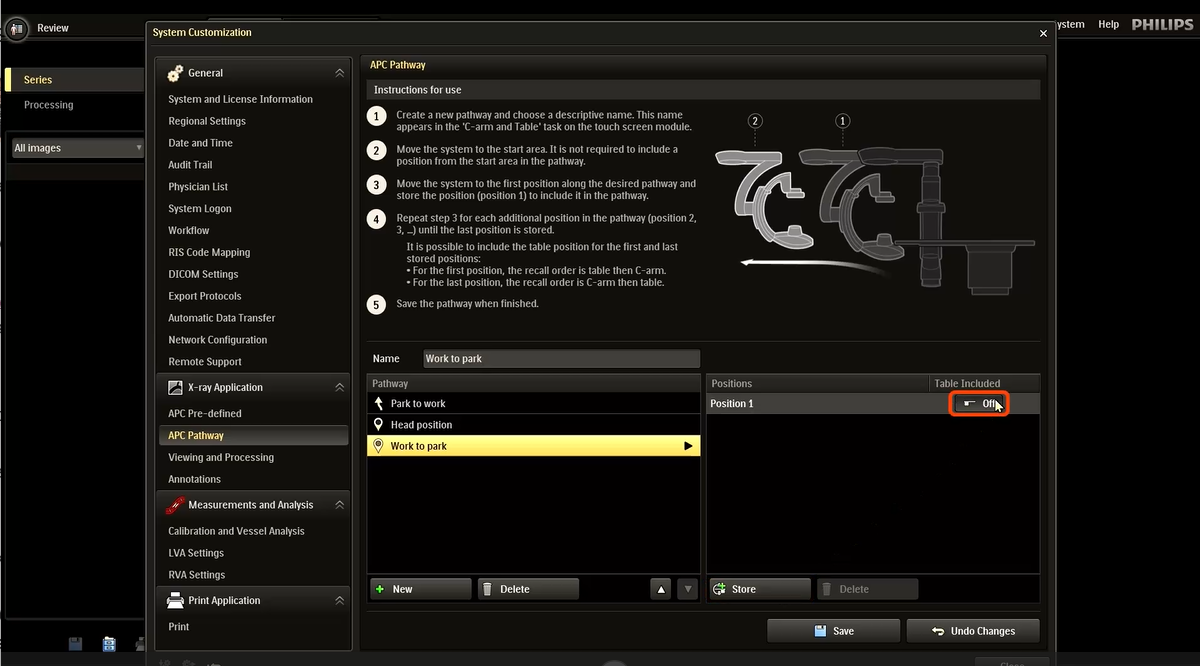Collapse the Measurements and Analysis section

click(340, 505)
